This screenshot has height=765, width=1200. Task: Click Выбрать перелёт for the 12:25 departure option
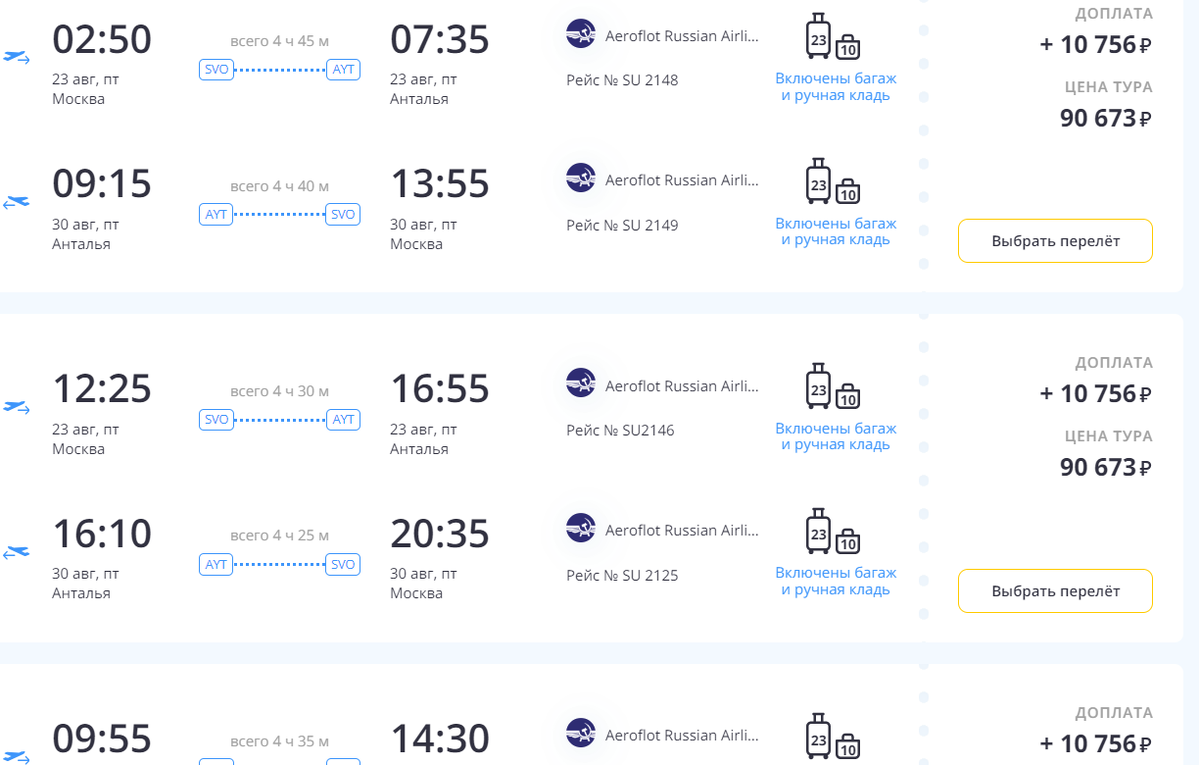coord(1055,591)
